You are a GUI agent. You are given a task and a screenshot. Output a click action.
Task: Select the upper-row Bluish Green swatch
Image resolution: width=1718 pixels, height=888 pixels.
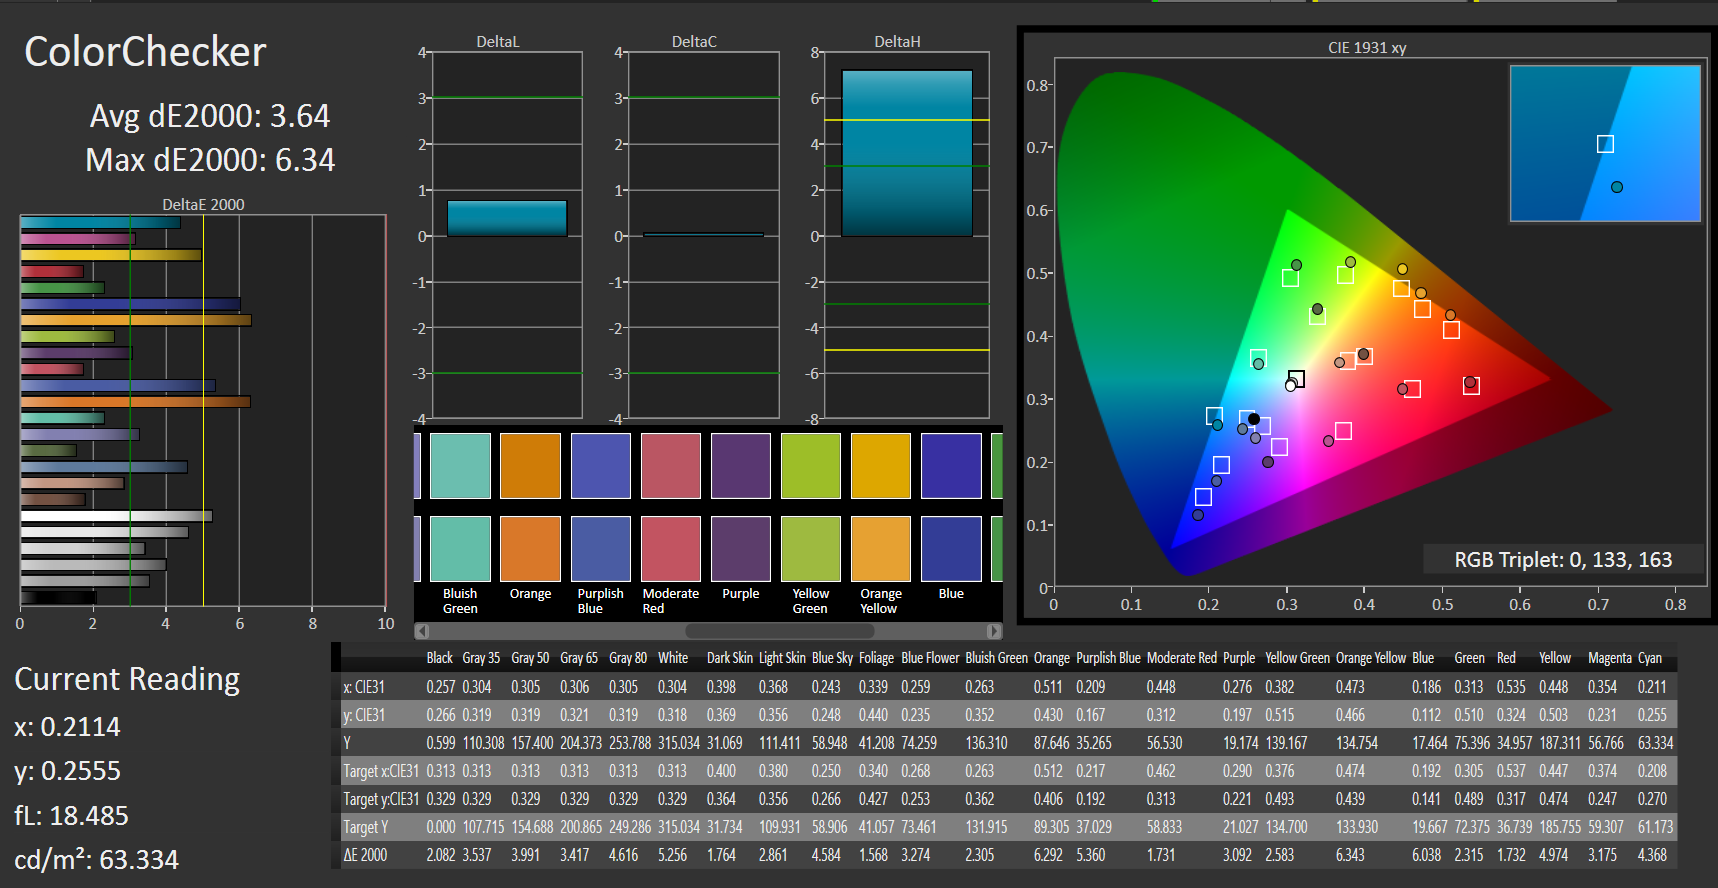[x=460, y=466]
